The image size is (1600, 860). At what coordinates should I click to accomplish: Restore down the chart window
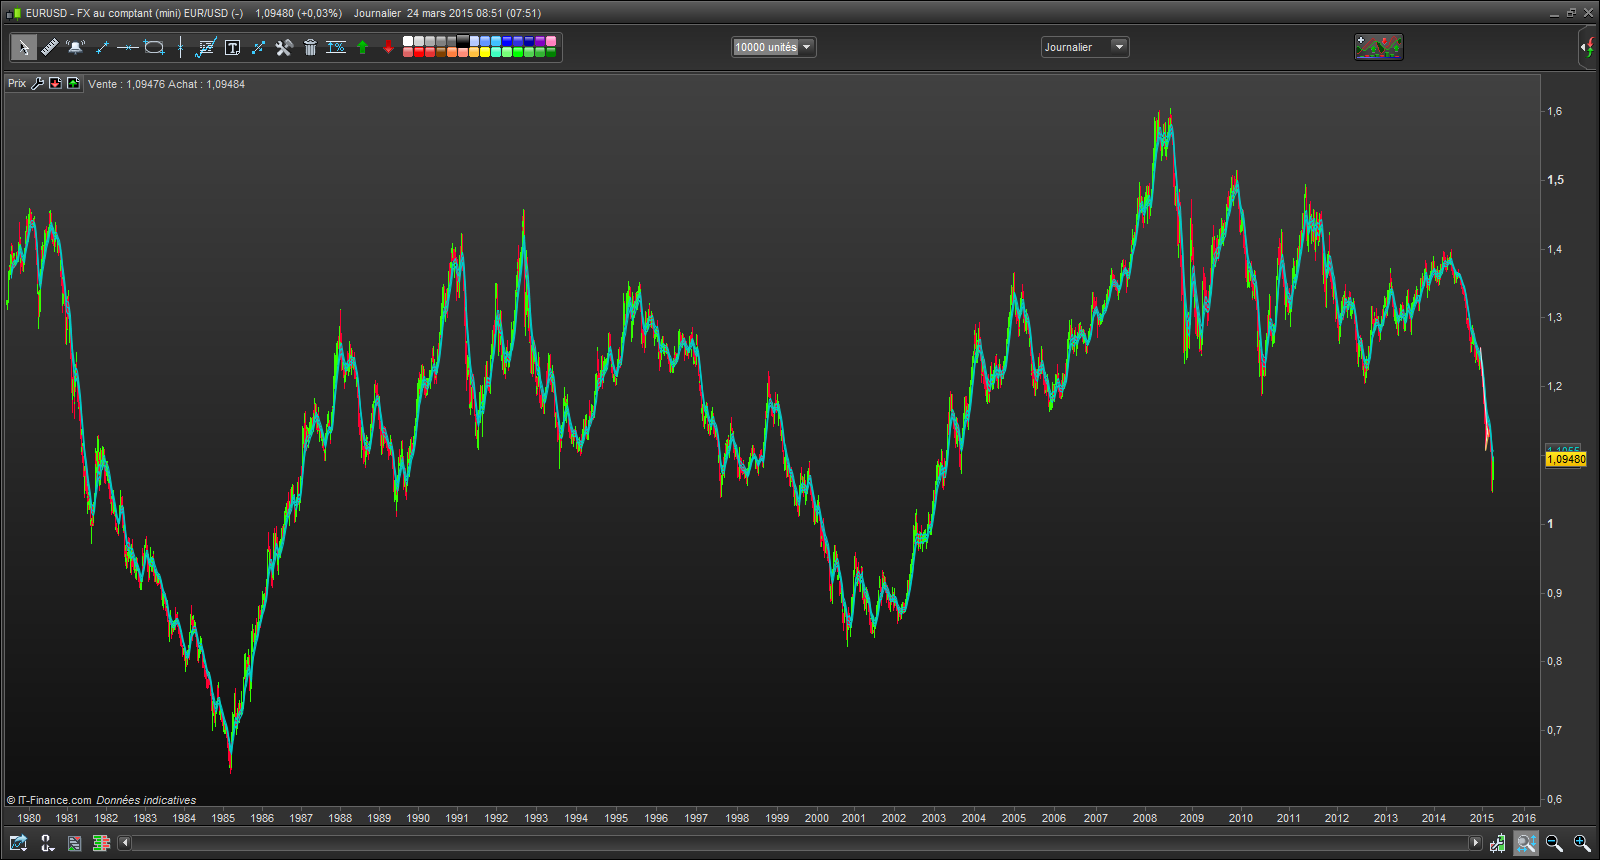tap(1571, 13)
